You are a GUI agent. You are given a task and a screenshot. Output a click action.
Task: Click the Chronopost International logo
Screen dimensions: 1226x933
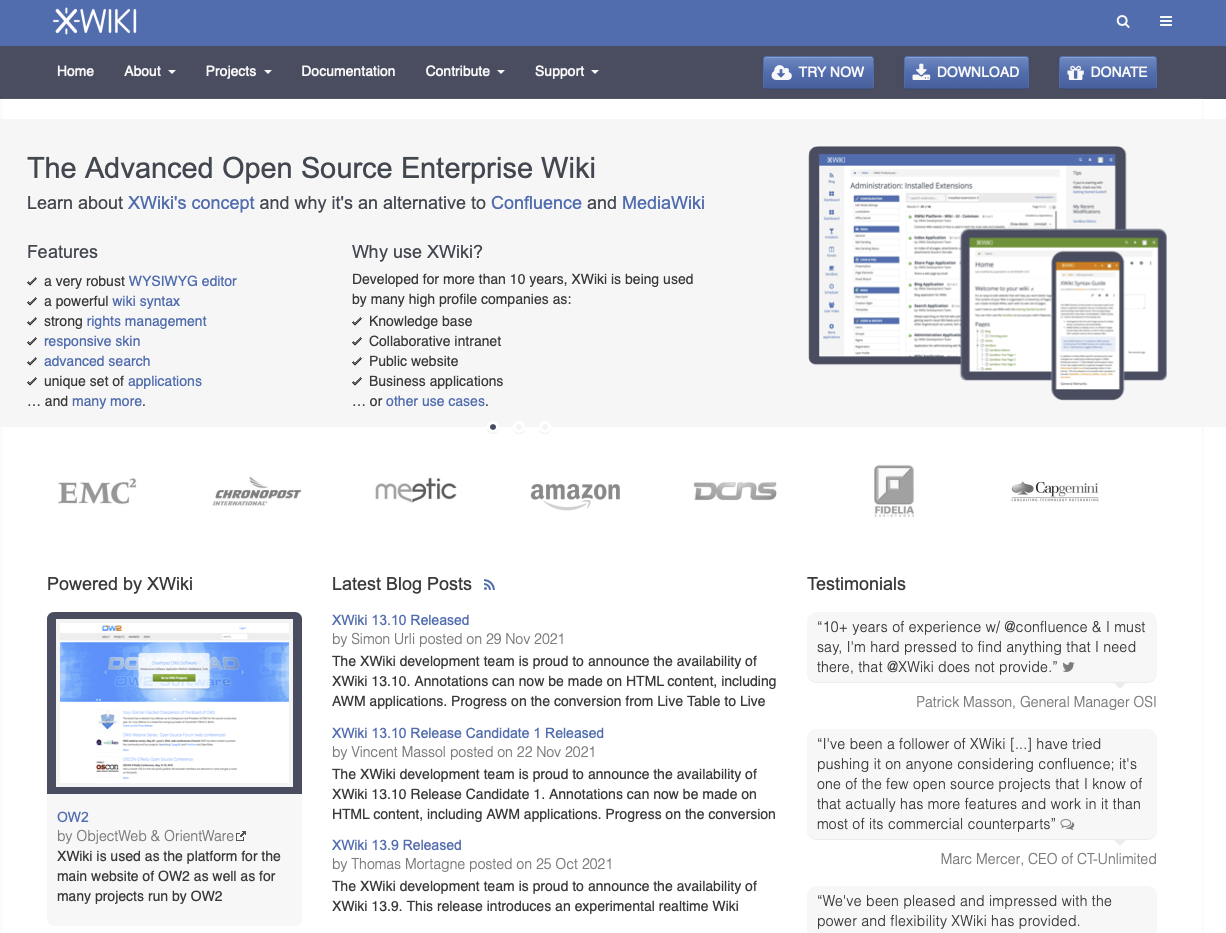pyautogui.click(x=257, y=492)
